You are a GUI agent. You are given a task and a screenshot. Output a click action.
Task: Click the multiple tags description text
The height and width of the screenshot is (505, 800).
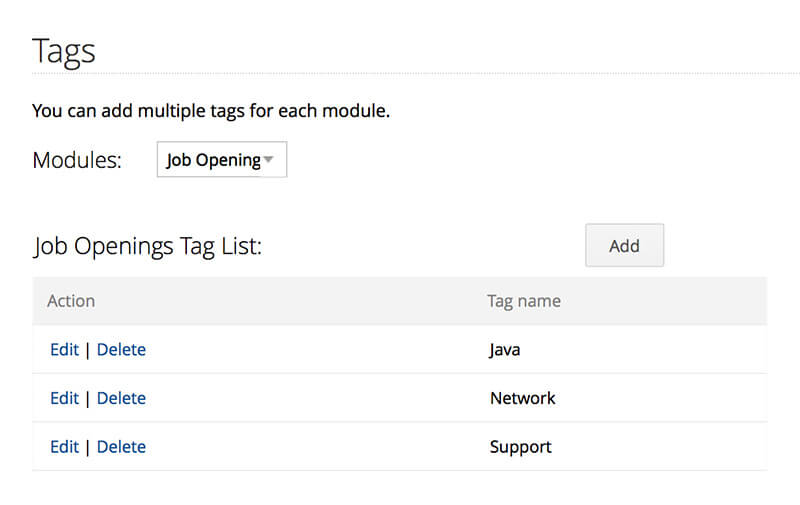(211, 111)
